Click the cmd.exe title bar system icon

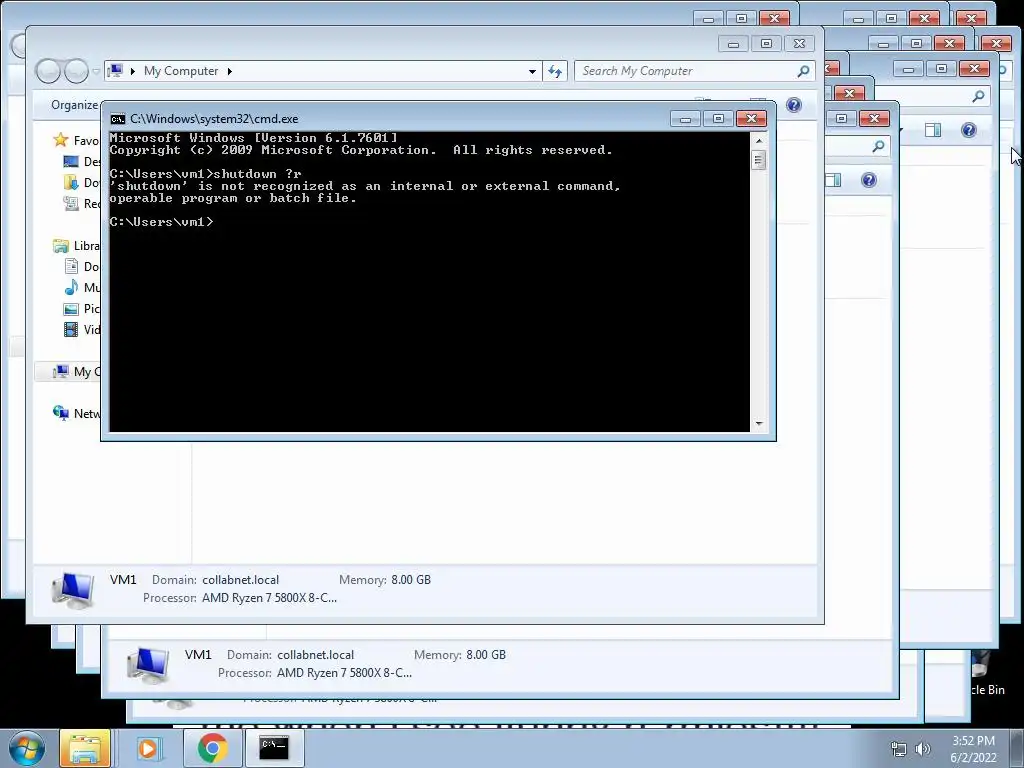tap(118, 119)
